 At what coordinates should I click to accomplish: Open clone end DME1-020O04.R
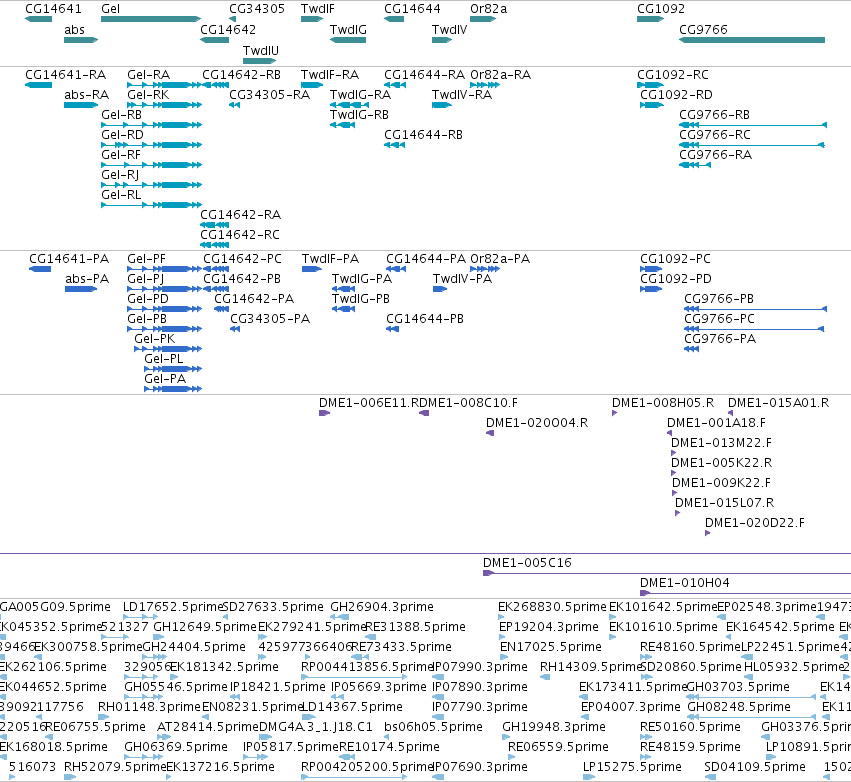click(x=537, y=422)
